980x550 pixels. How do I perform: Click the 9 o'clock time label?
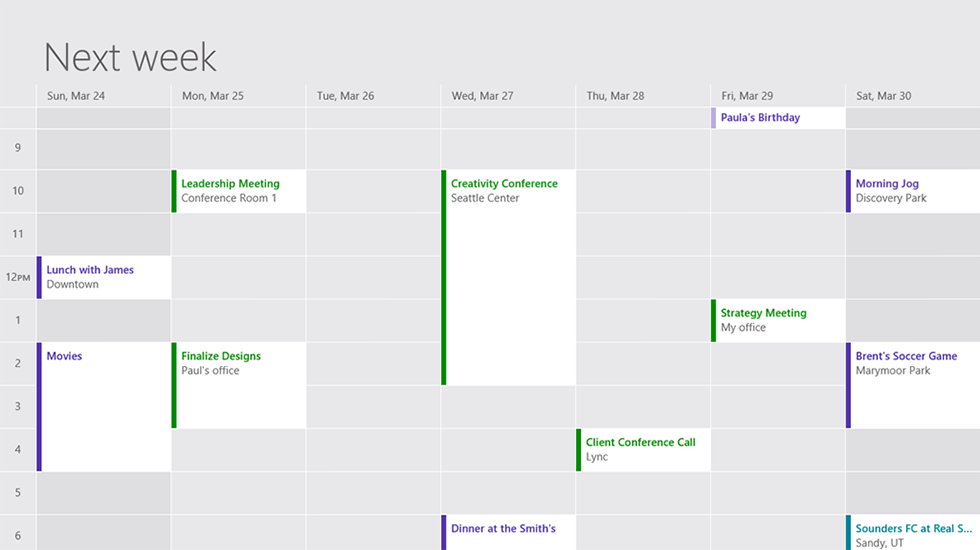tap(18, 148)
